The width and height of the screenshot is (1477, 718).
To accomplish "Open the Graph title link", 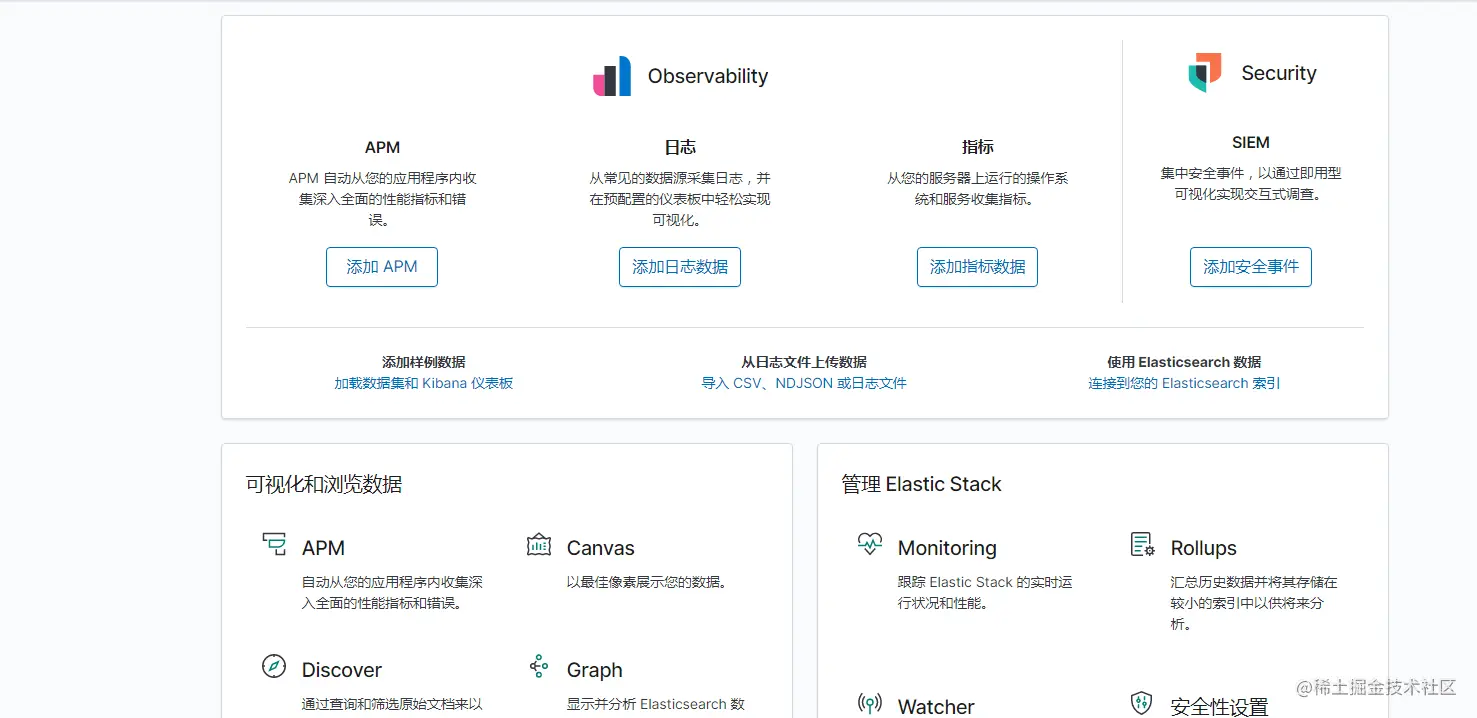I will click(x=595, y=670).
